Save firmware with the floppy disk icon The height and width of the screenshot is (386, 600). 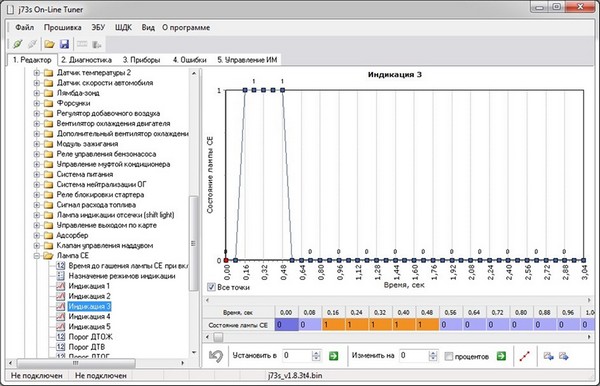[x=64, y=44]
